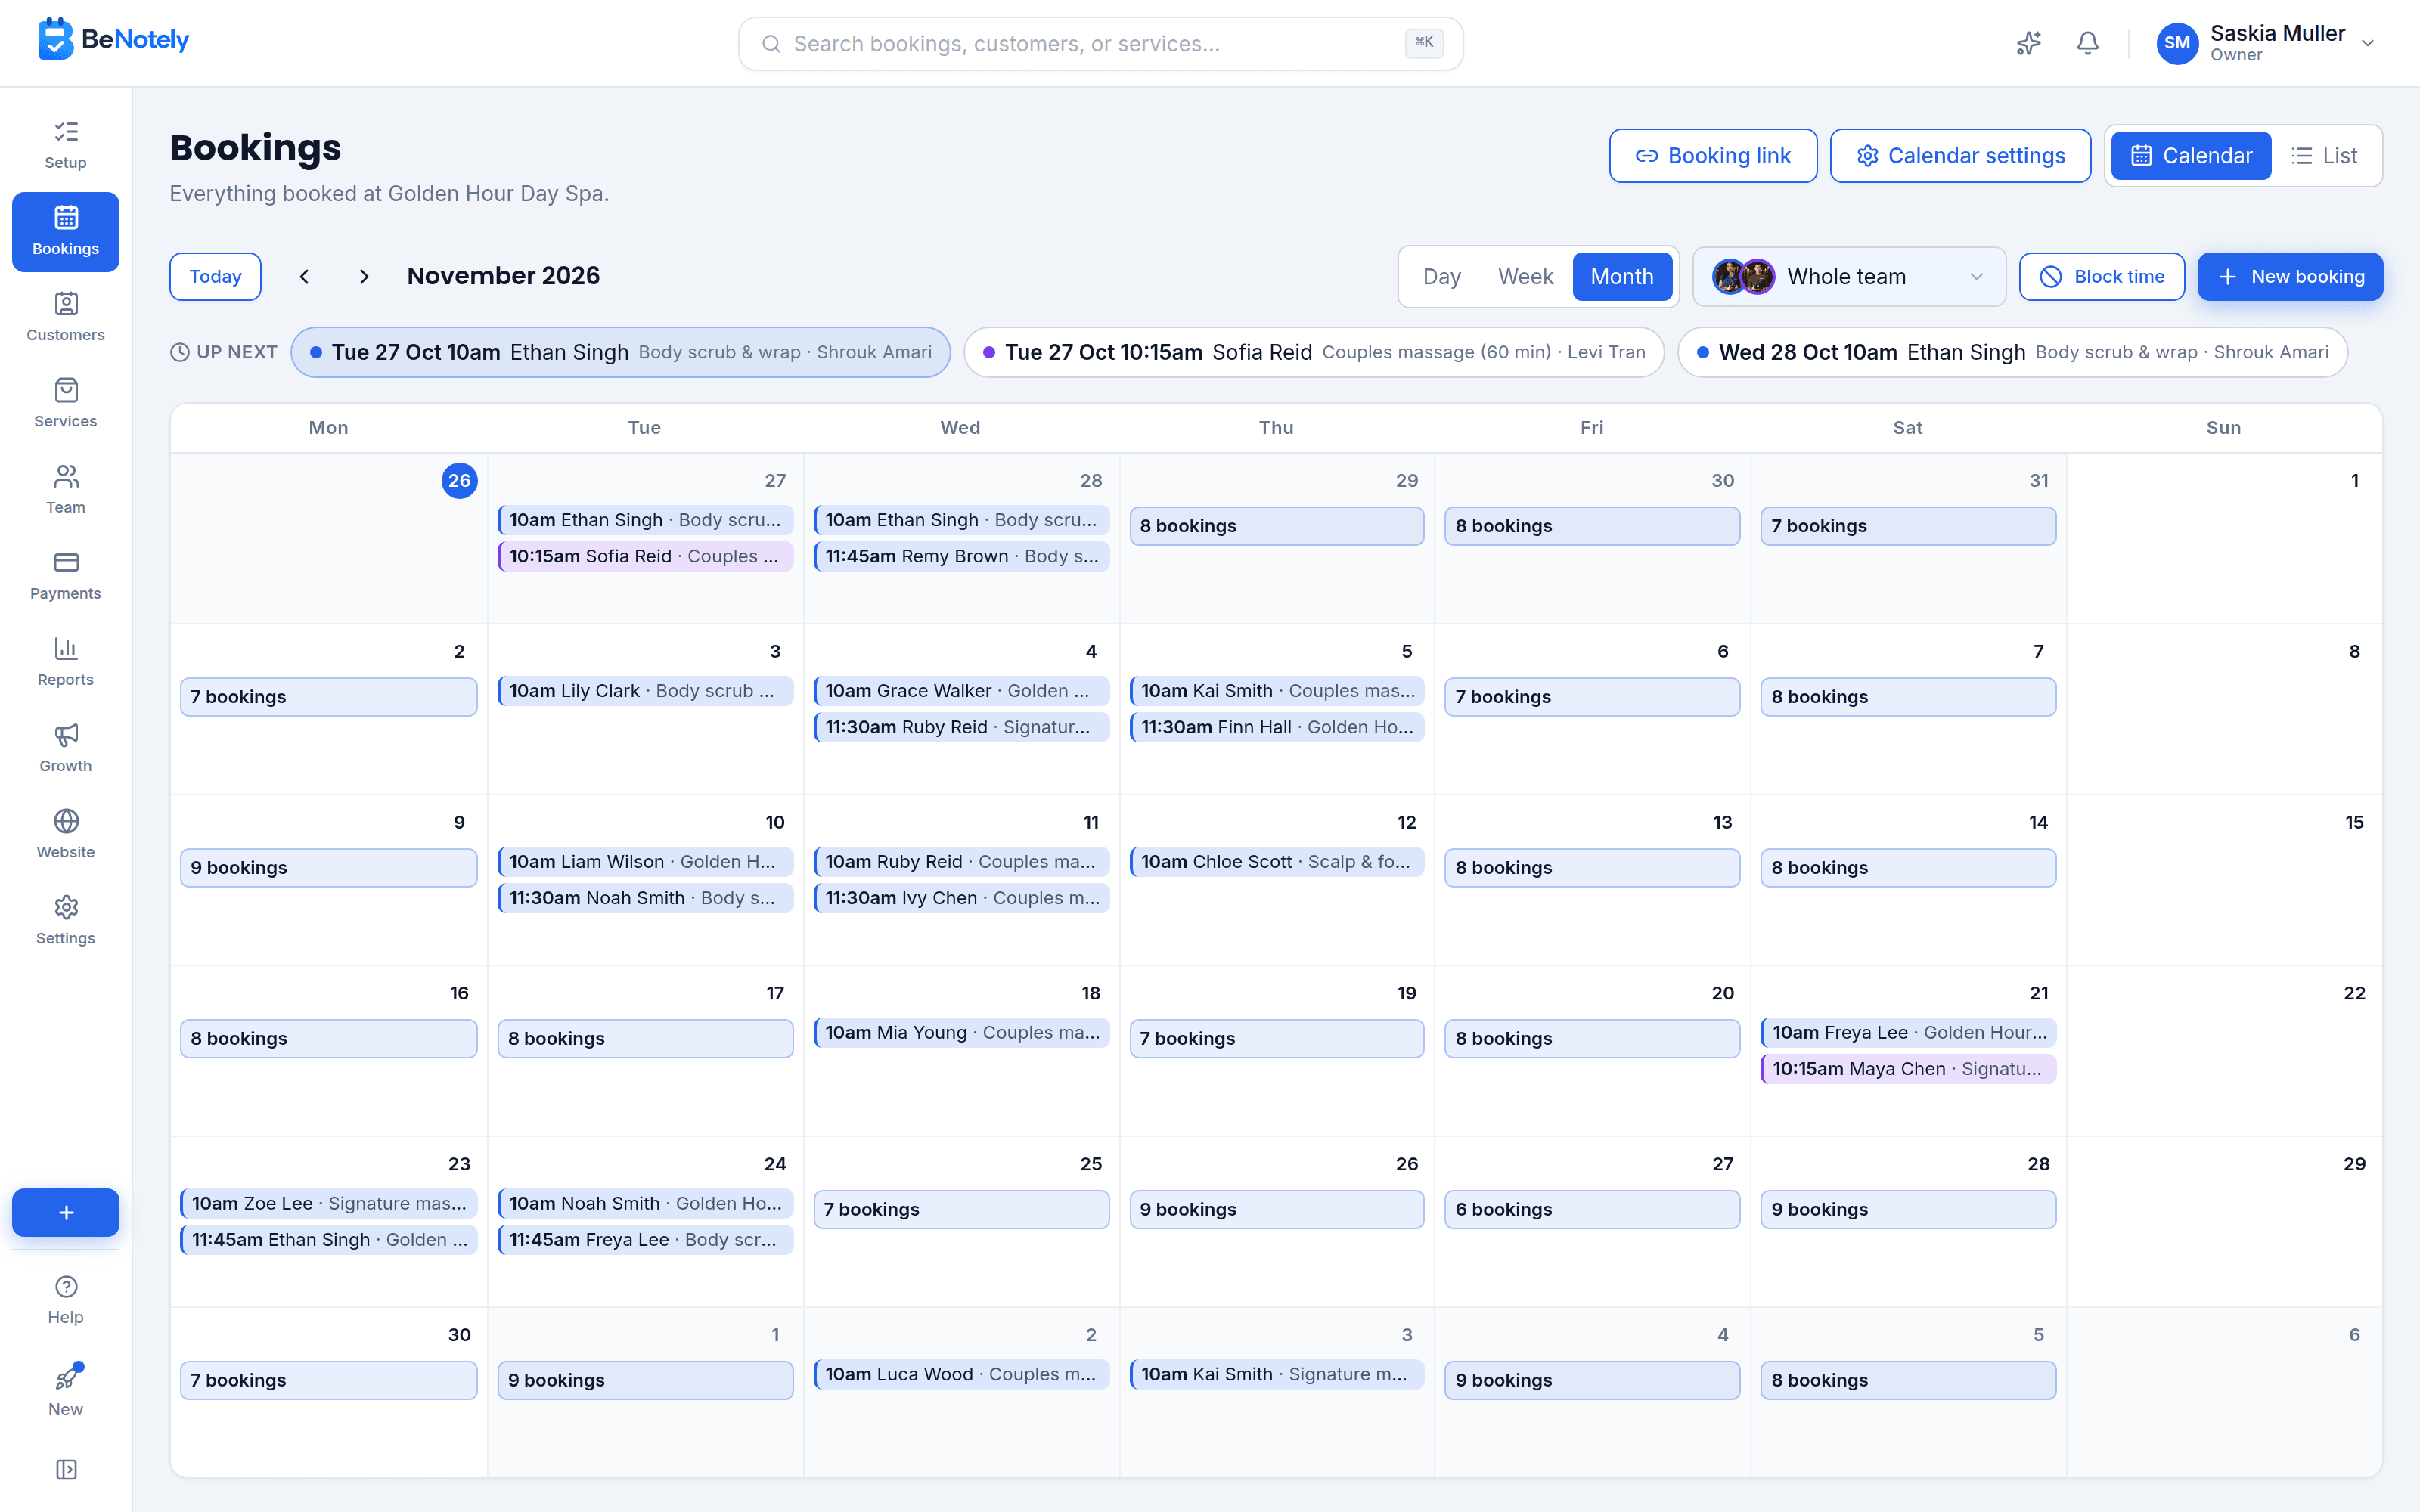This screenshot has height=1512, width=2420.
Task: Open 10:15am Maya Chen booking
Action: [x=1907, y=1069]
